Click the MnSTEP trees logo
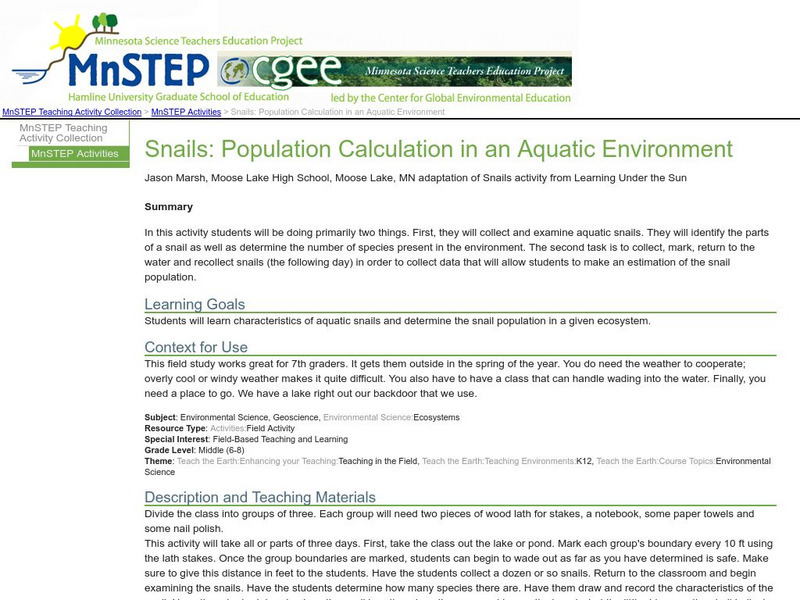 click(x=105, y=20)
